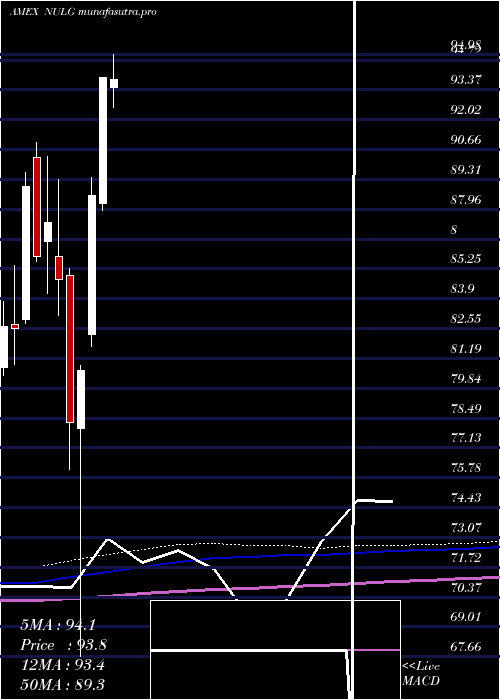
Task: Click the 67.66 price axis label
Action: pos(466,647)
